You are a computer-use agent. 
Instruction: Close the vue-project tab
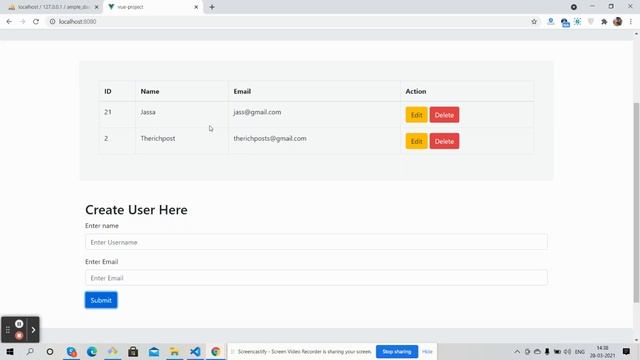pos(196,7)
